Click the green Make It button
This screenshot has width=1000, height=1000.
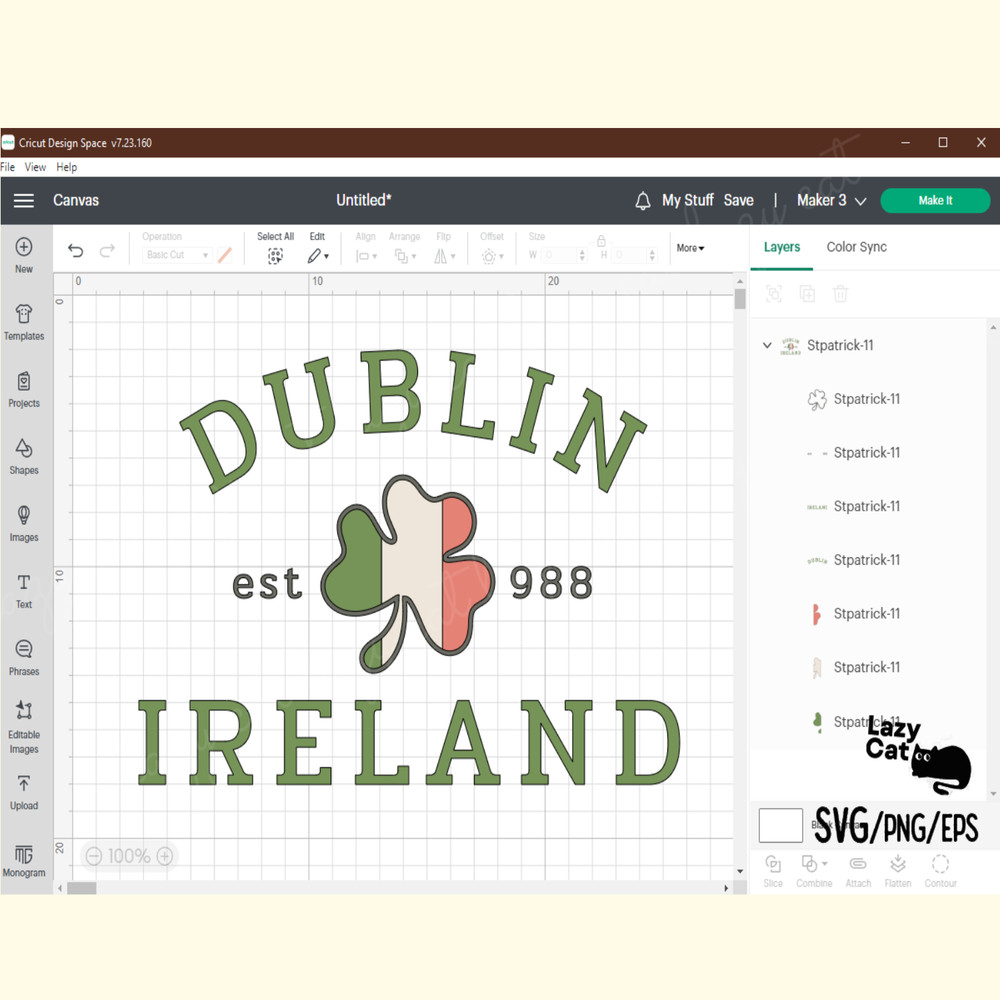pos(935,200)
